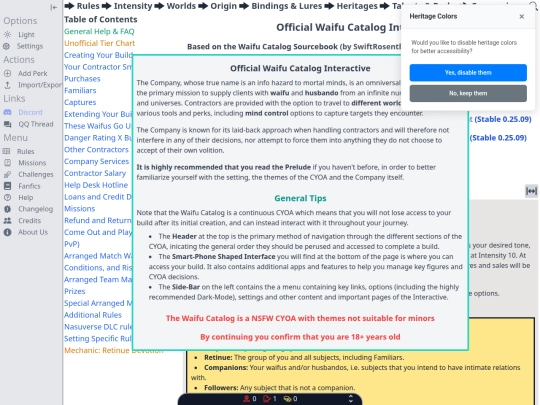Click No, keep them button
The height and width of the screenshot is (405, 540).
(x=468, y=93)
